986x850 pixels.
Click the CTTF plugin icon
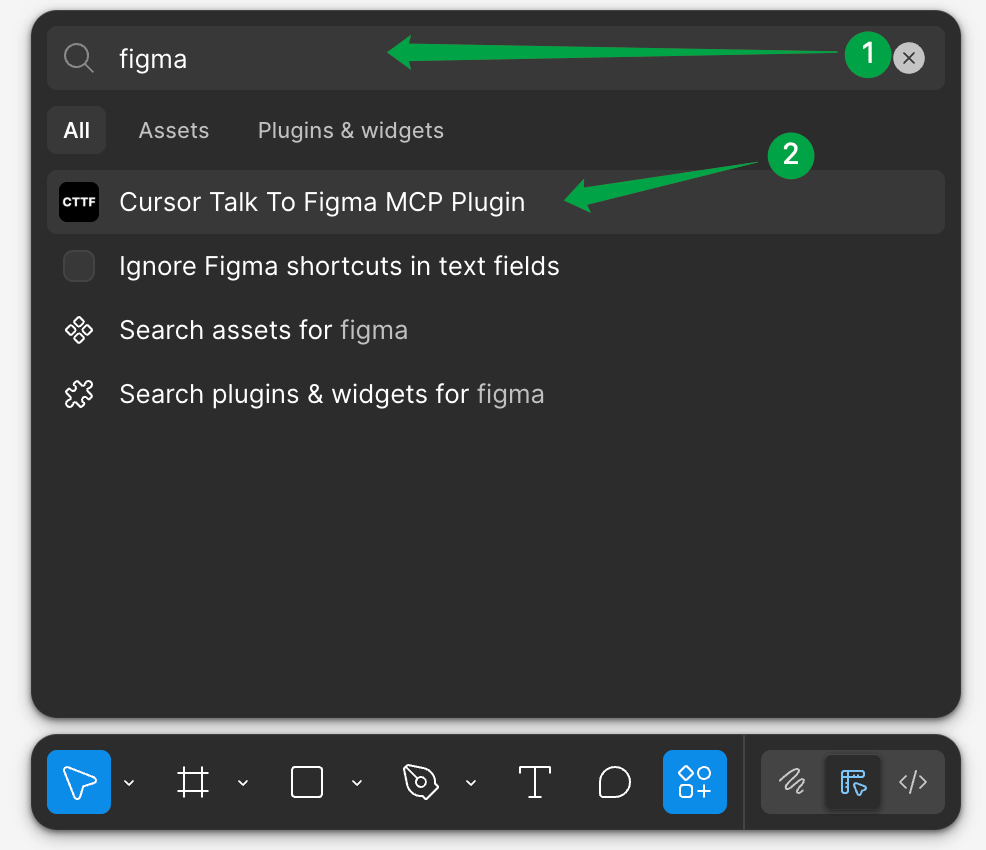(x=79, y=202)
